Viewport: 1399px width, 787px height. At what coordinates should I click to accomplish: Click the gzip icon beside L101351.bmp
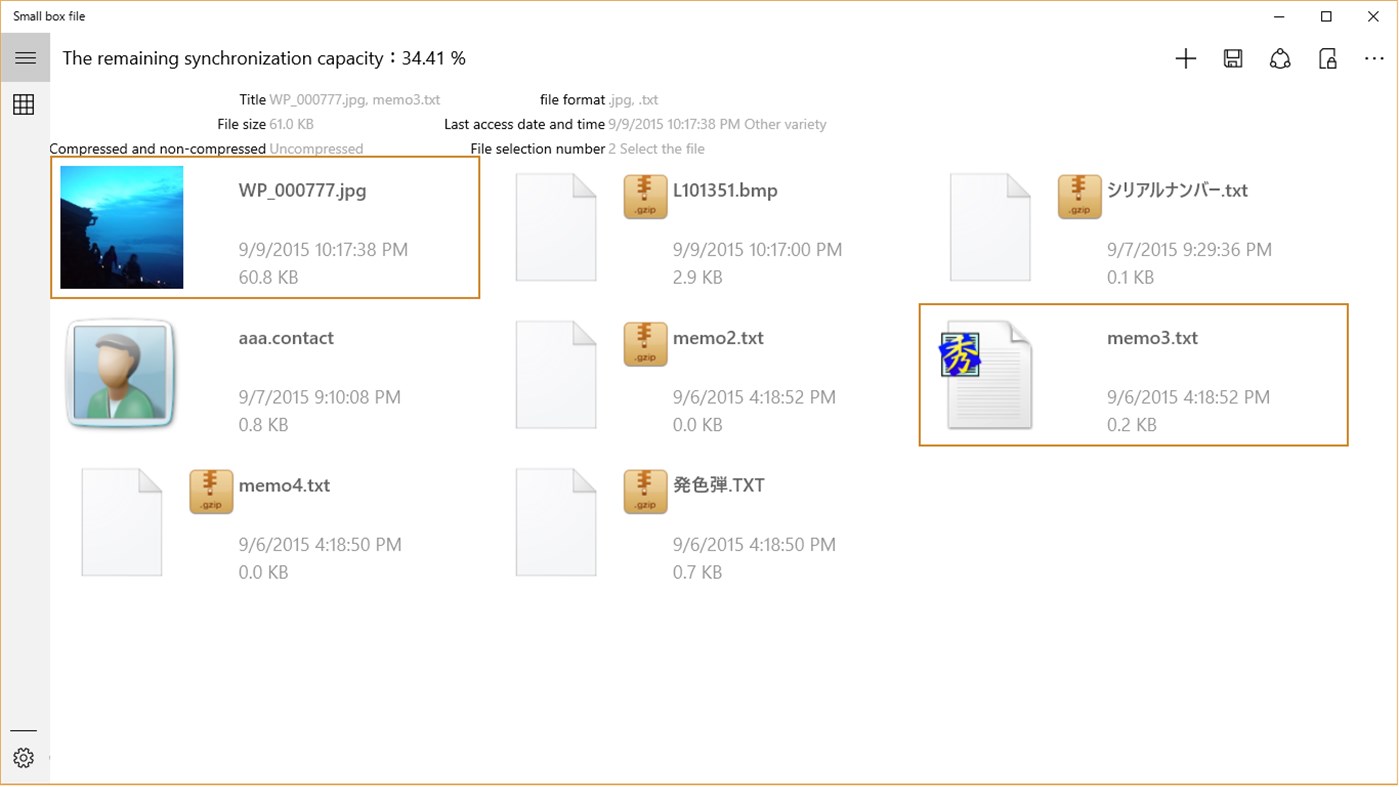coord(645,196)
